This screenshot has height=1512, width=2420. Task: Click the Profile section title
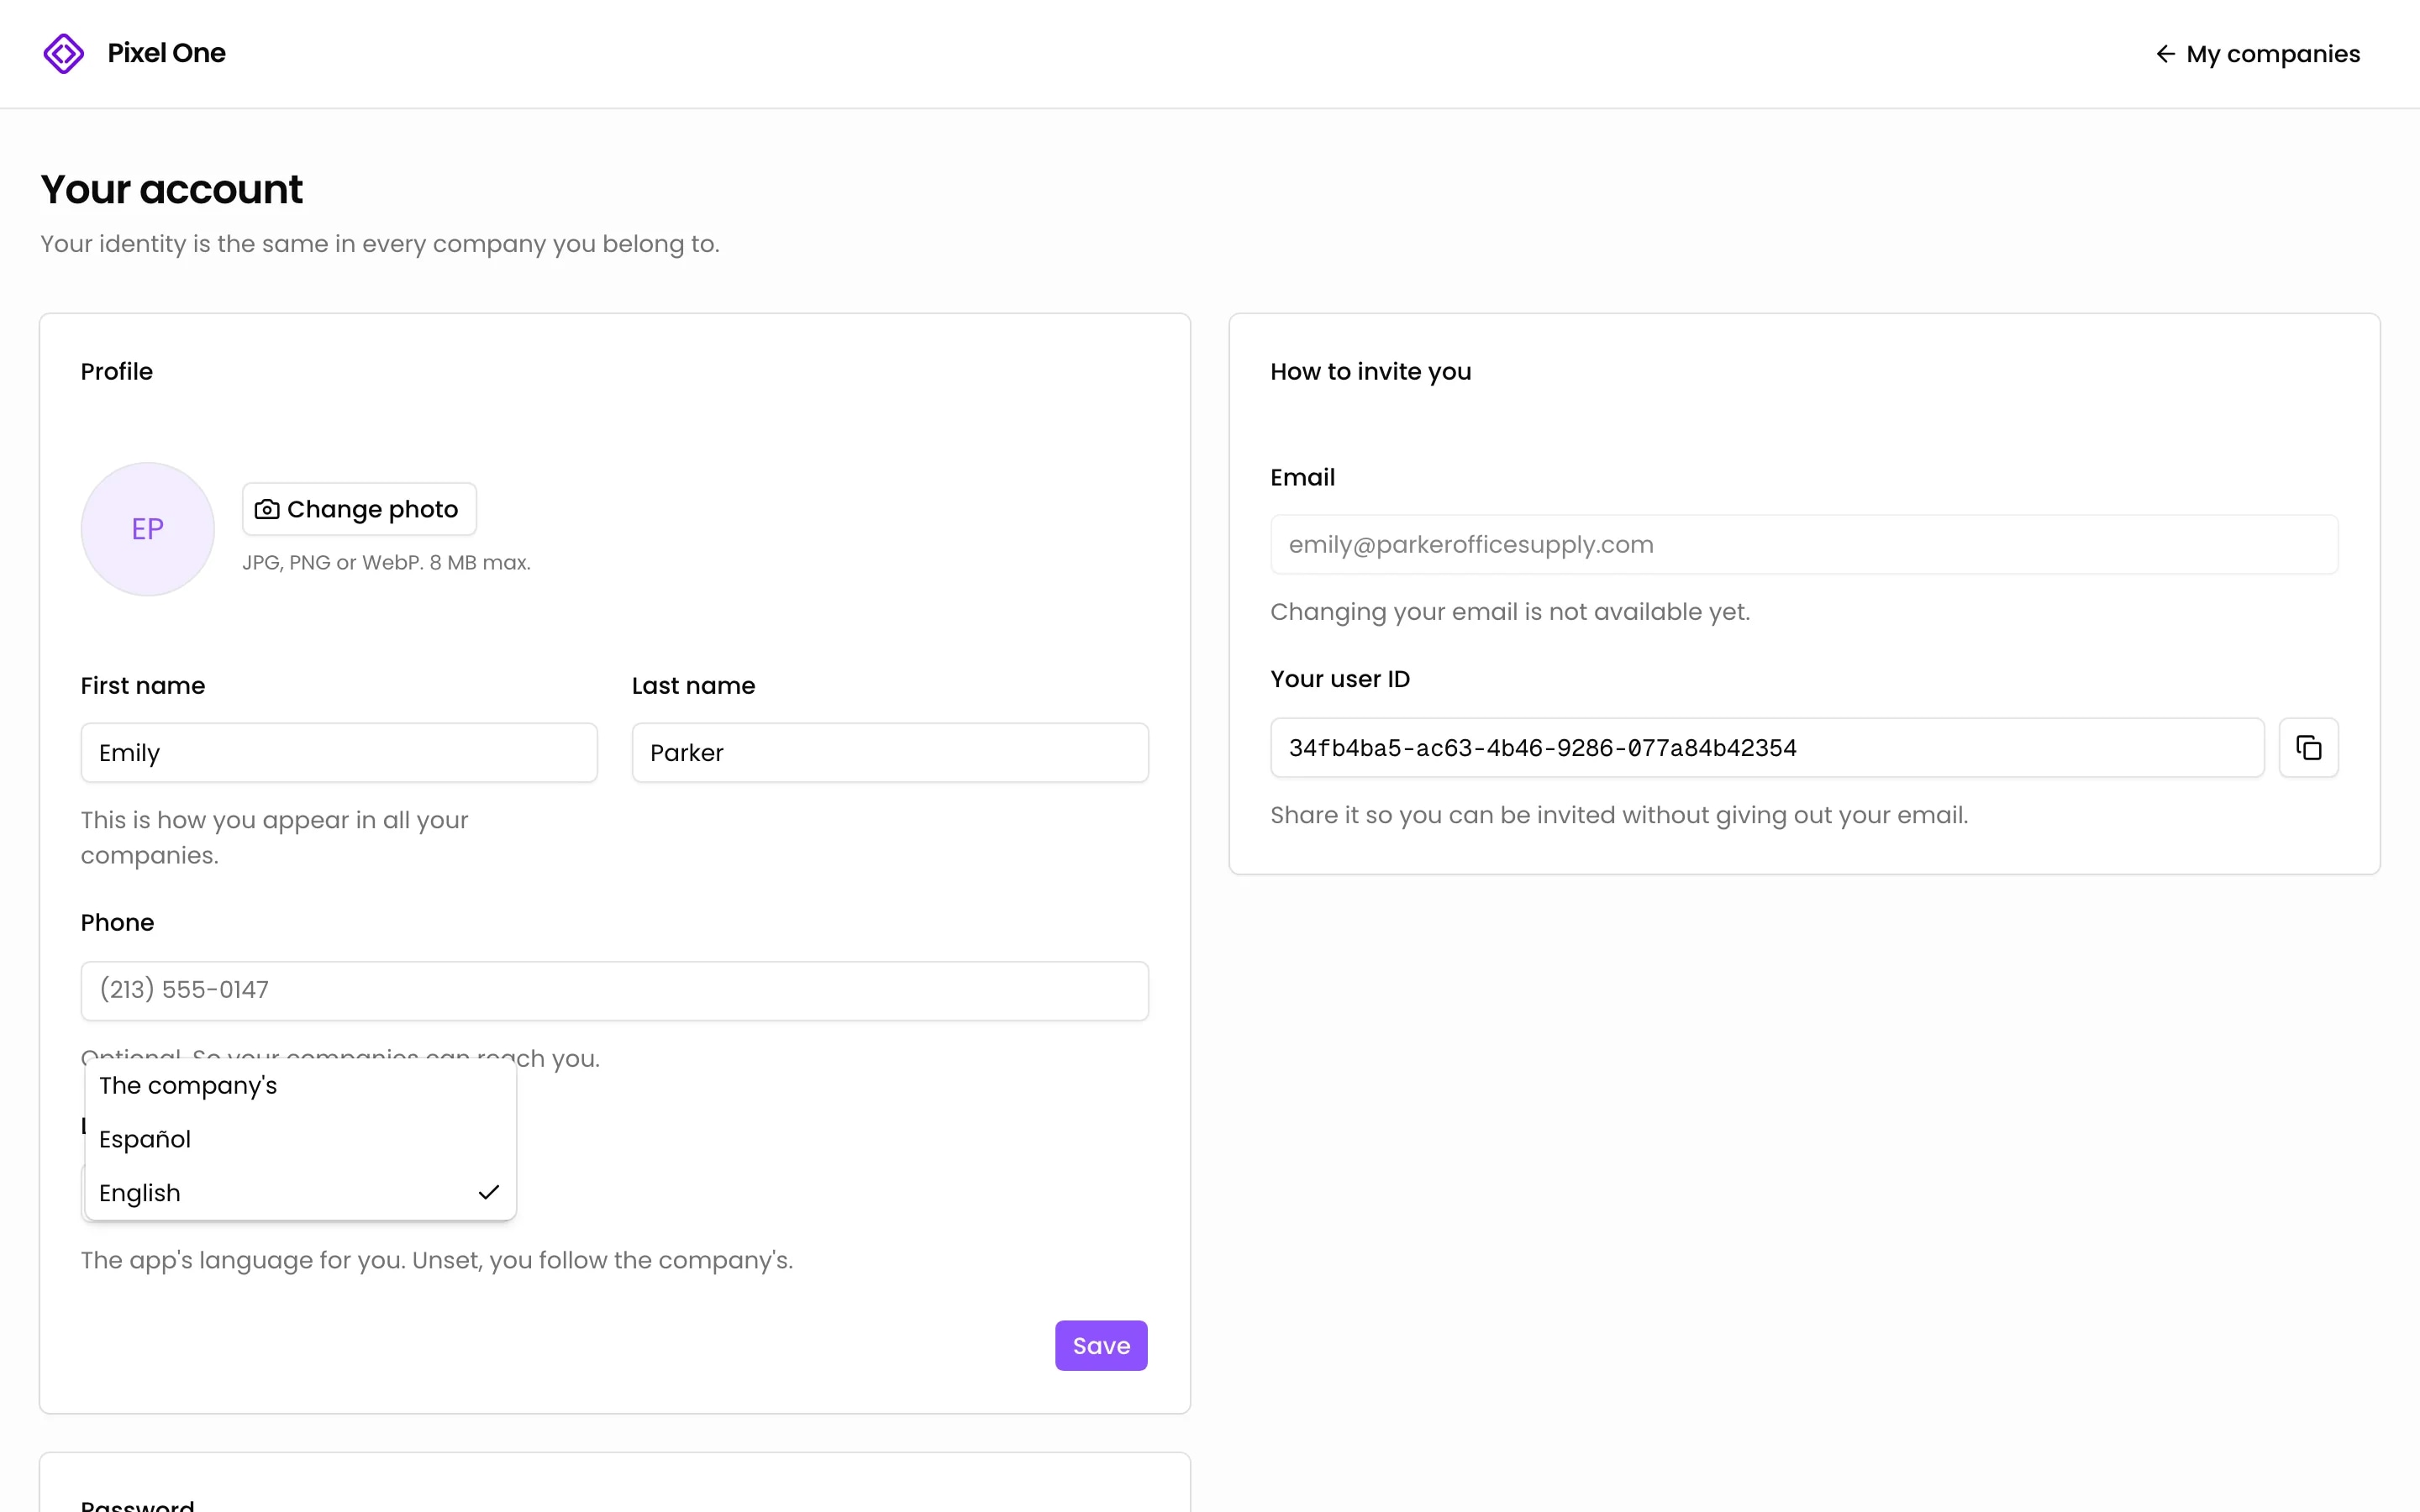pyautogui.click(x=117, y=371)
